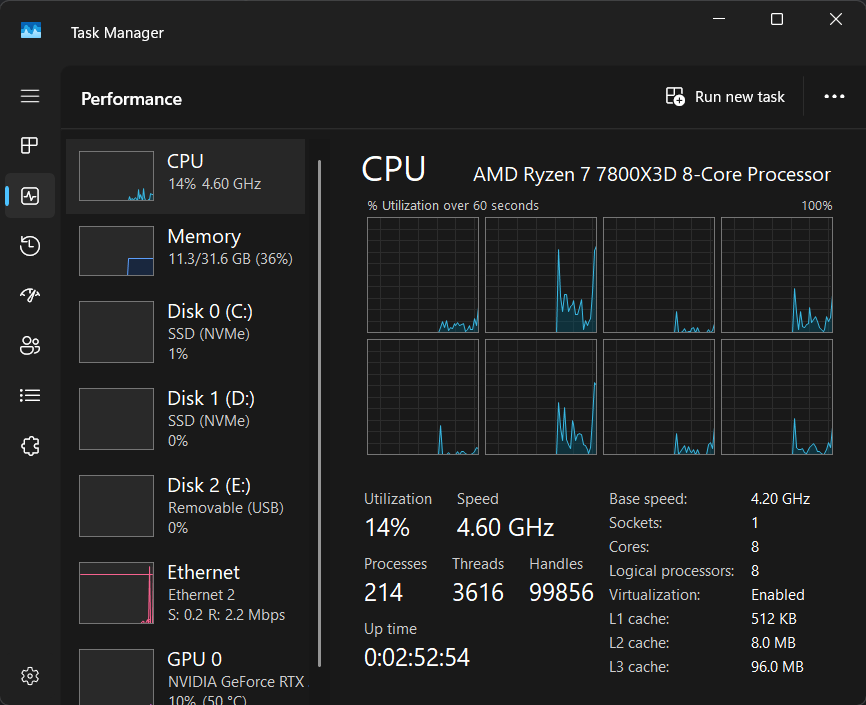Open the Users page icon
Viewport: 866px width, 705px height.
(30, 346)
